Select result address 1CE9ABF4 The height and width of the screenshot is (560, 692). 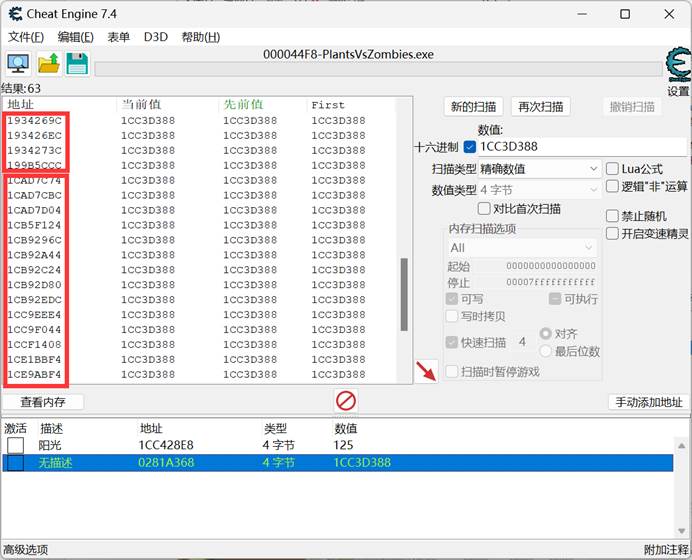click(x=34, y=374)
